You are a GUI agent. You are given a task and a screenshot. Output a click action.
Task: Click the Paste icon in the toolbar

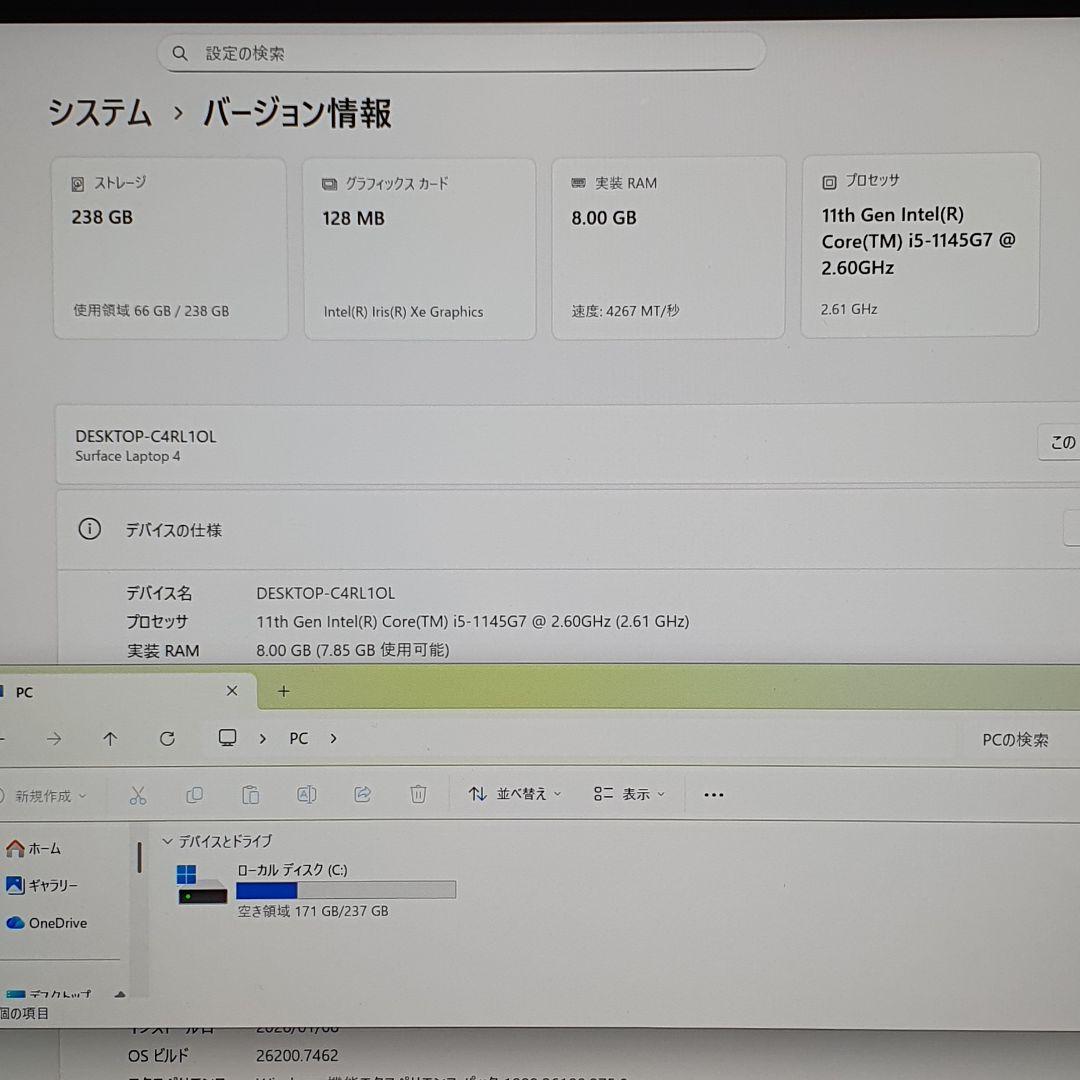click(x=251, y=794)
